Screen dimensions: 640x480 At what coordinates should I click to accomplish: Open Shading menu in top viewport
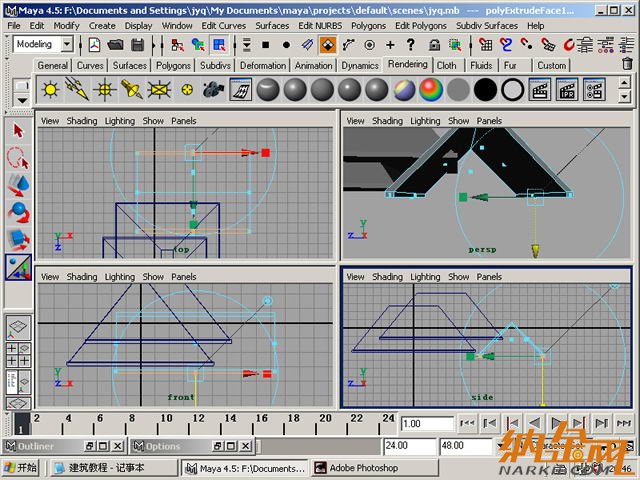point(82,121)
